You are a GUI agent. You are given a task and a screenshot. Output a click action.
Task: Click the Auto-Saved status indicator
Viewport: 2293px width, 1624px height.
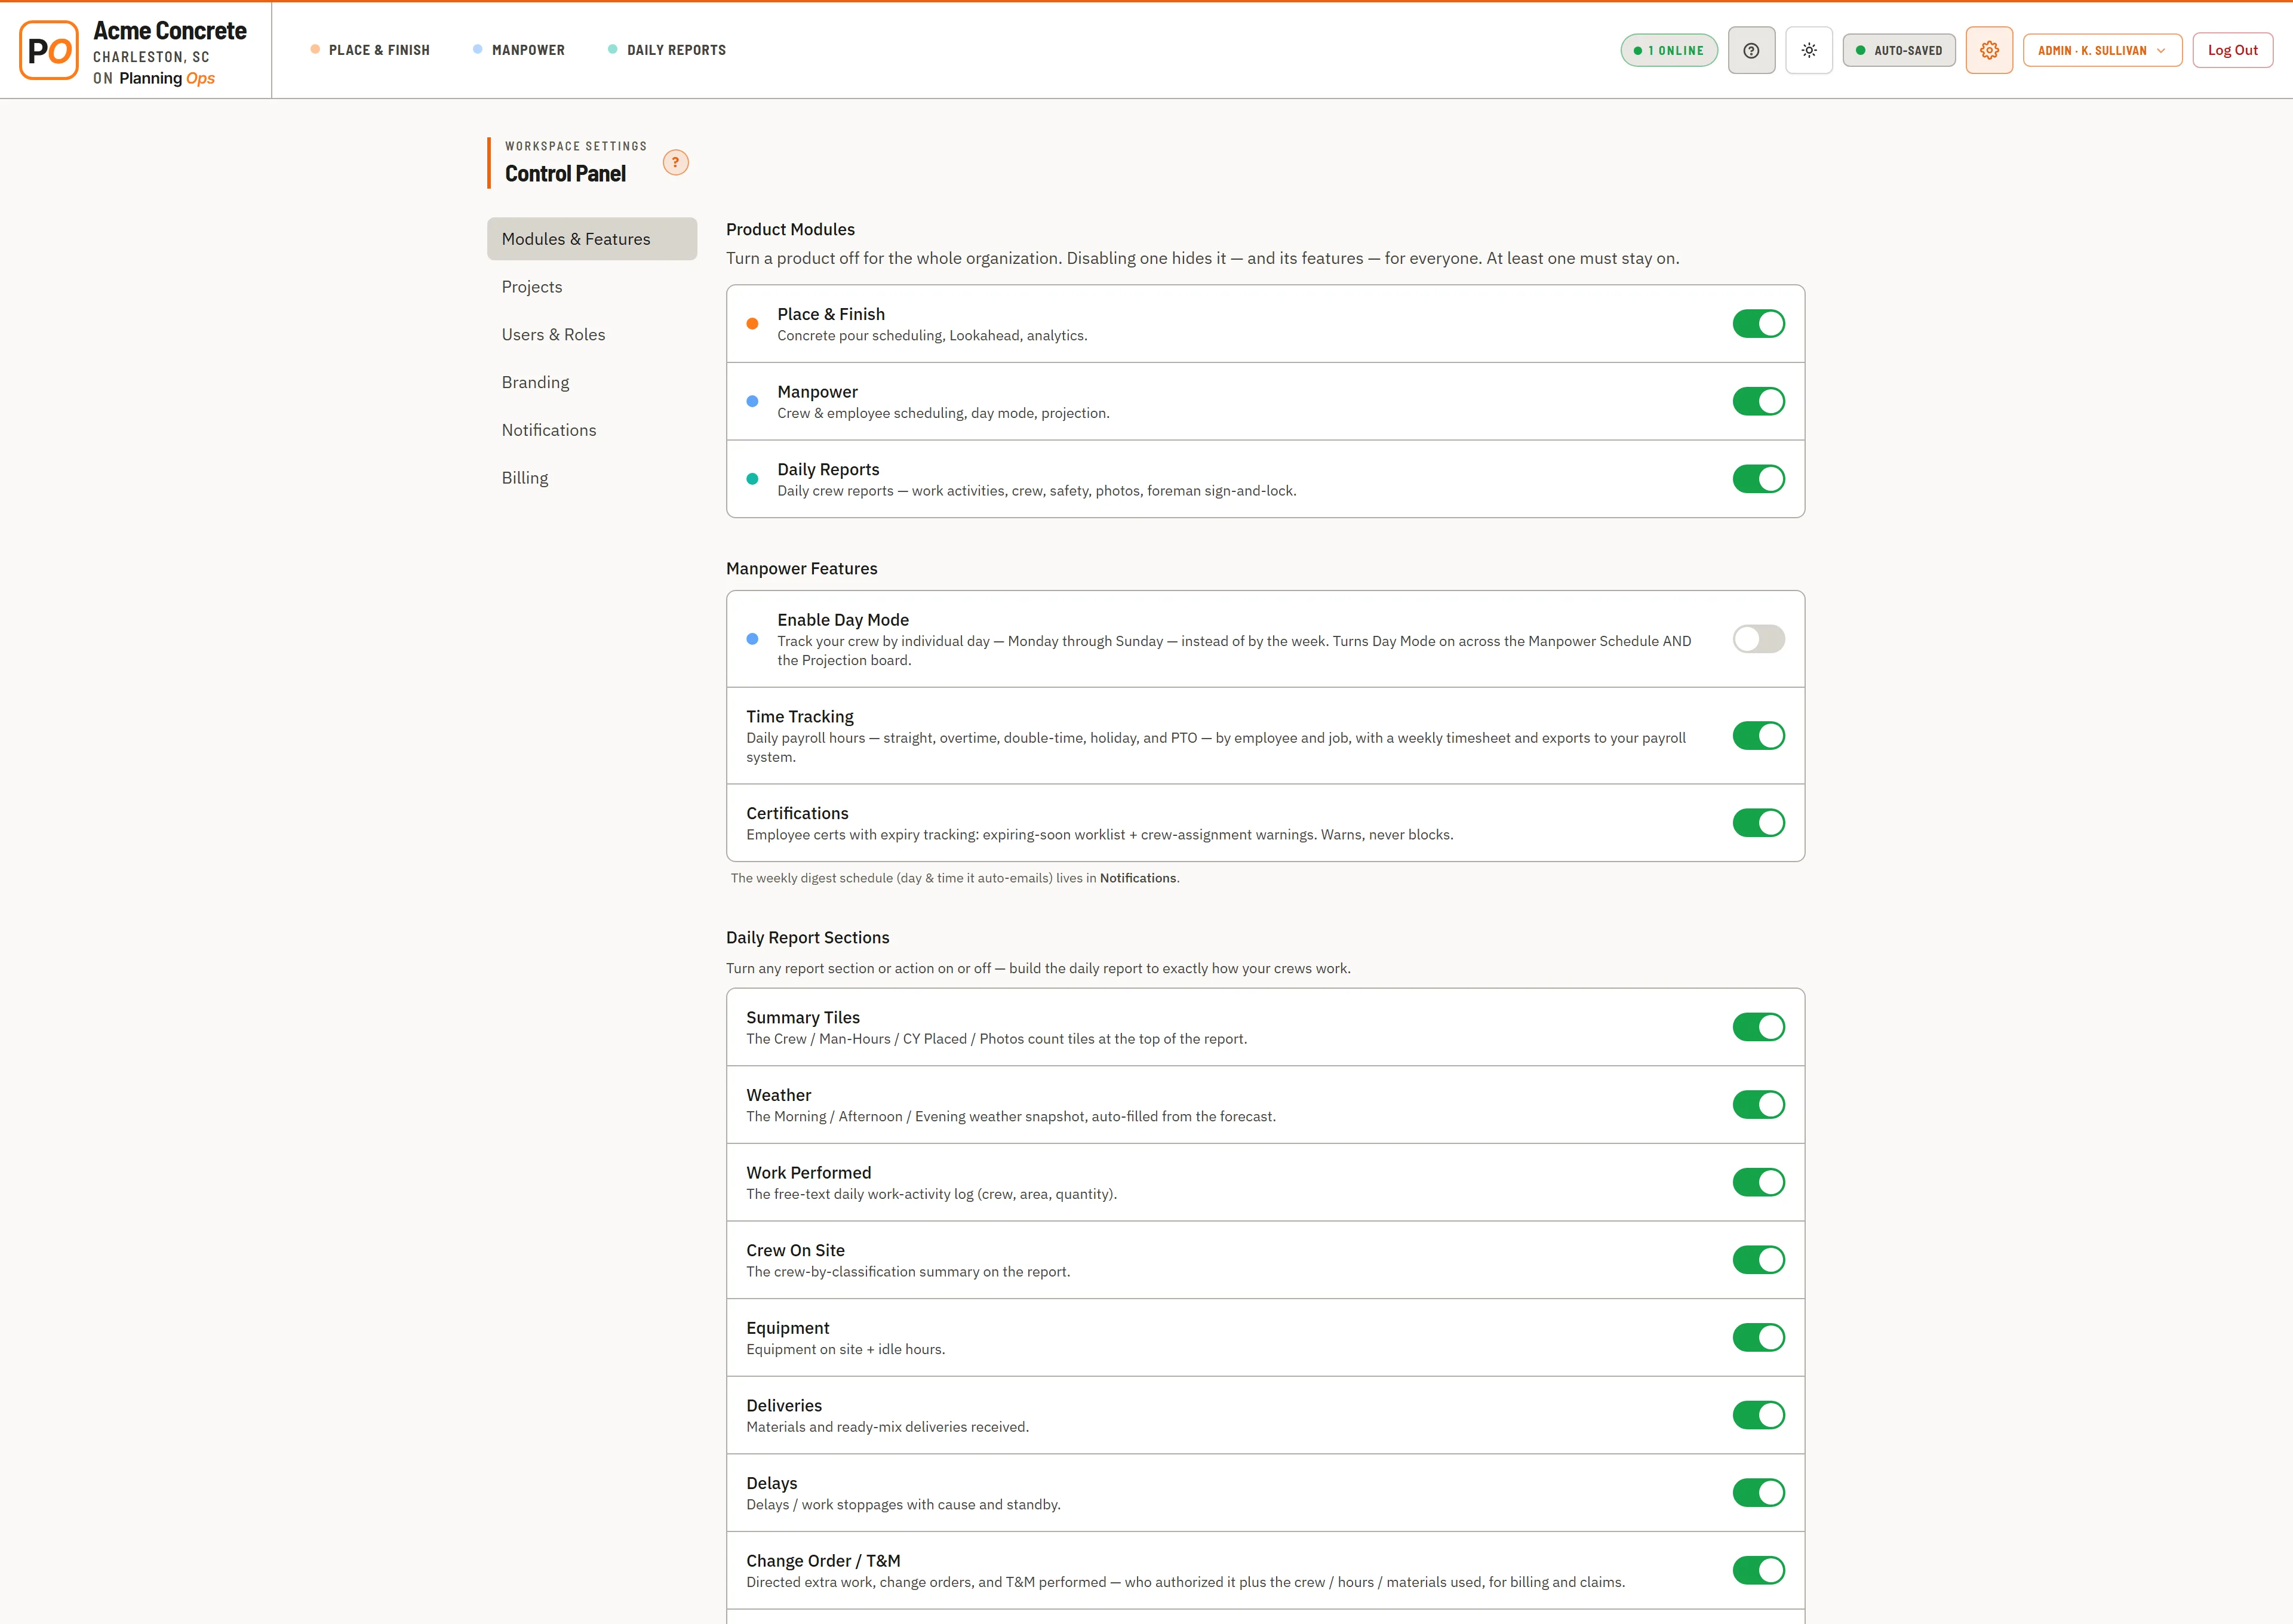1899,50
